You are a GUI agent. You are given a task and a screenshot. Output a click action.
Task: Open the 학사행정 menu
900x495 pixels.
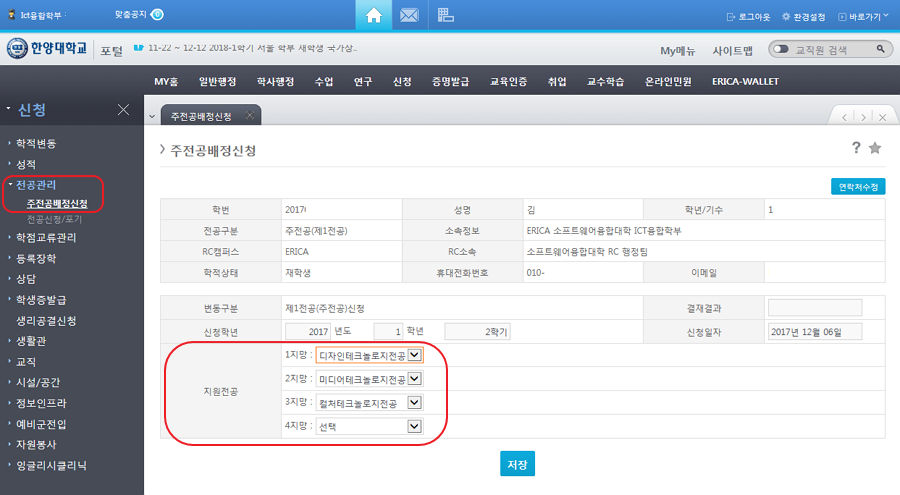click(273, 82)
